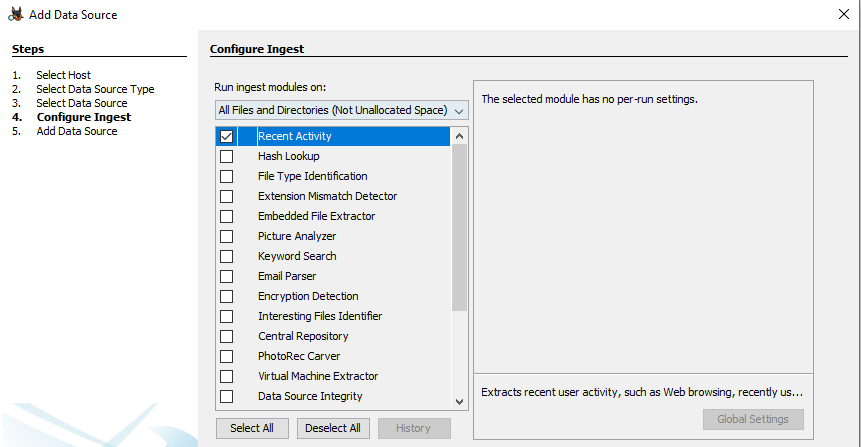Toggle the Encryption Detection checkbox

pos(226,296)
